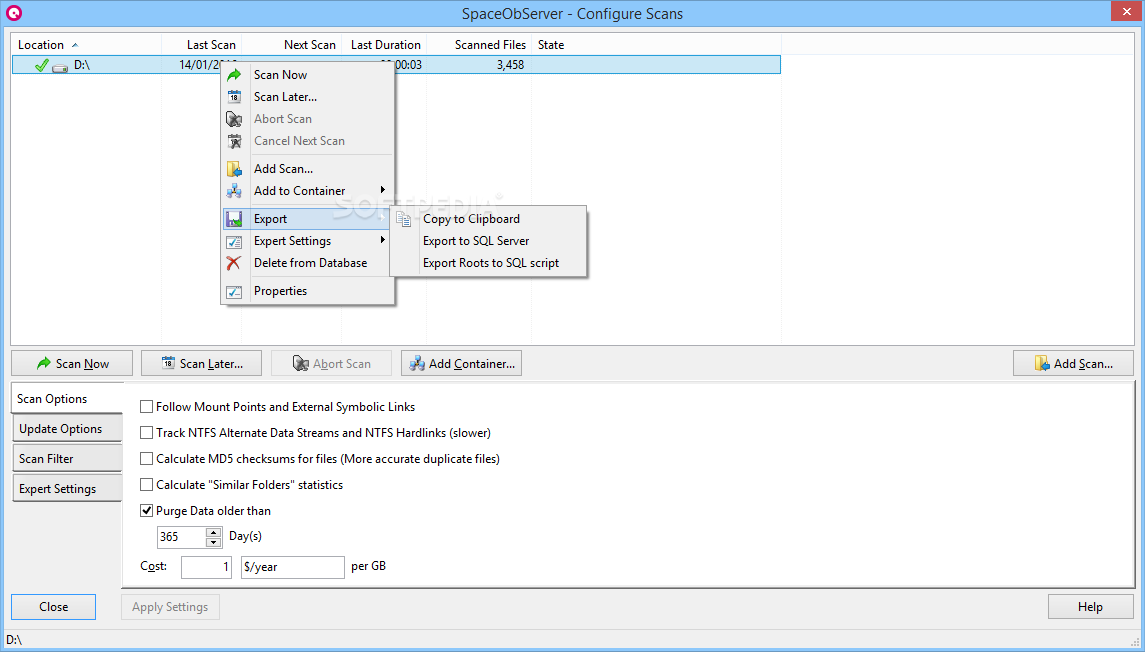Click the Abort Scan icon in context menu

tap(234, 118)
